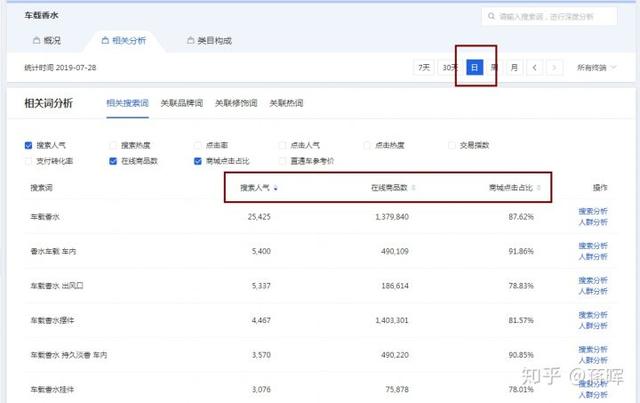
Task: Select the 周 granularity button
Action: tap(494, 67)
